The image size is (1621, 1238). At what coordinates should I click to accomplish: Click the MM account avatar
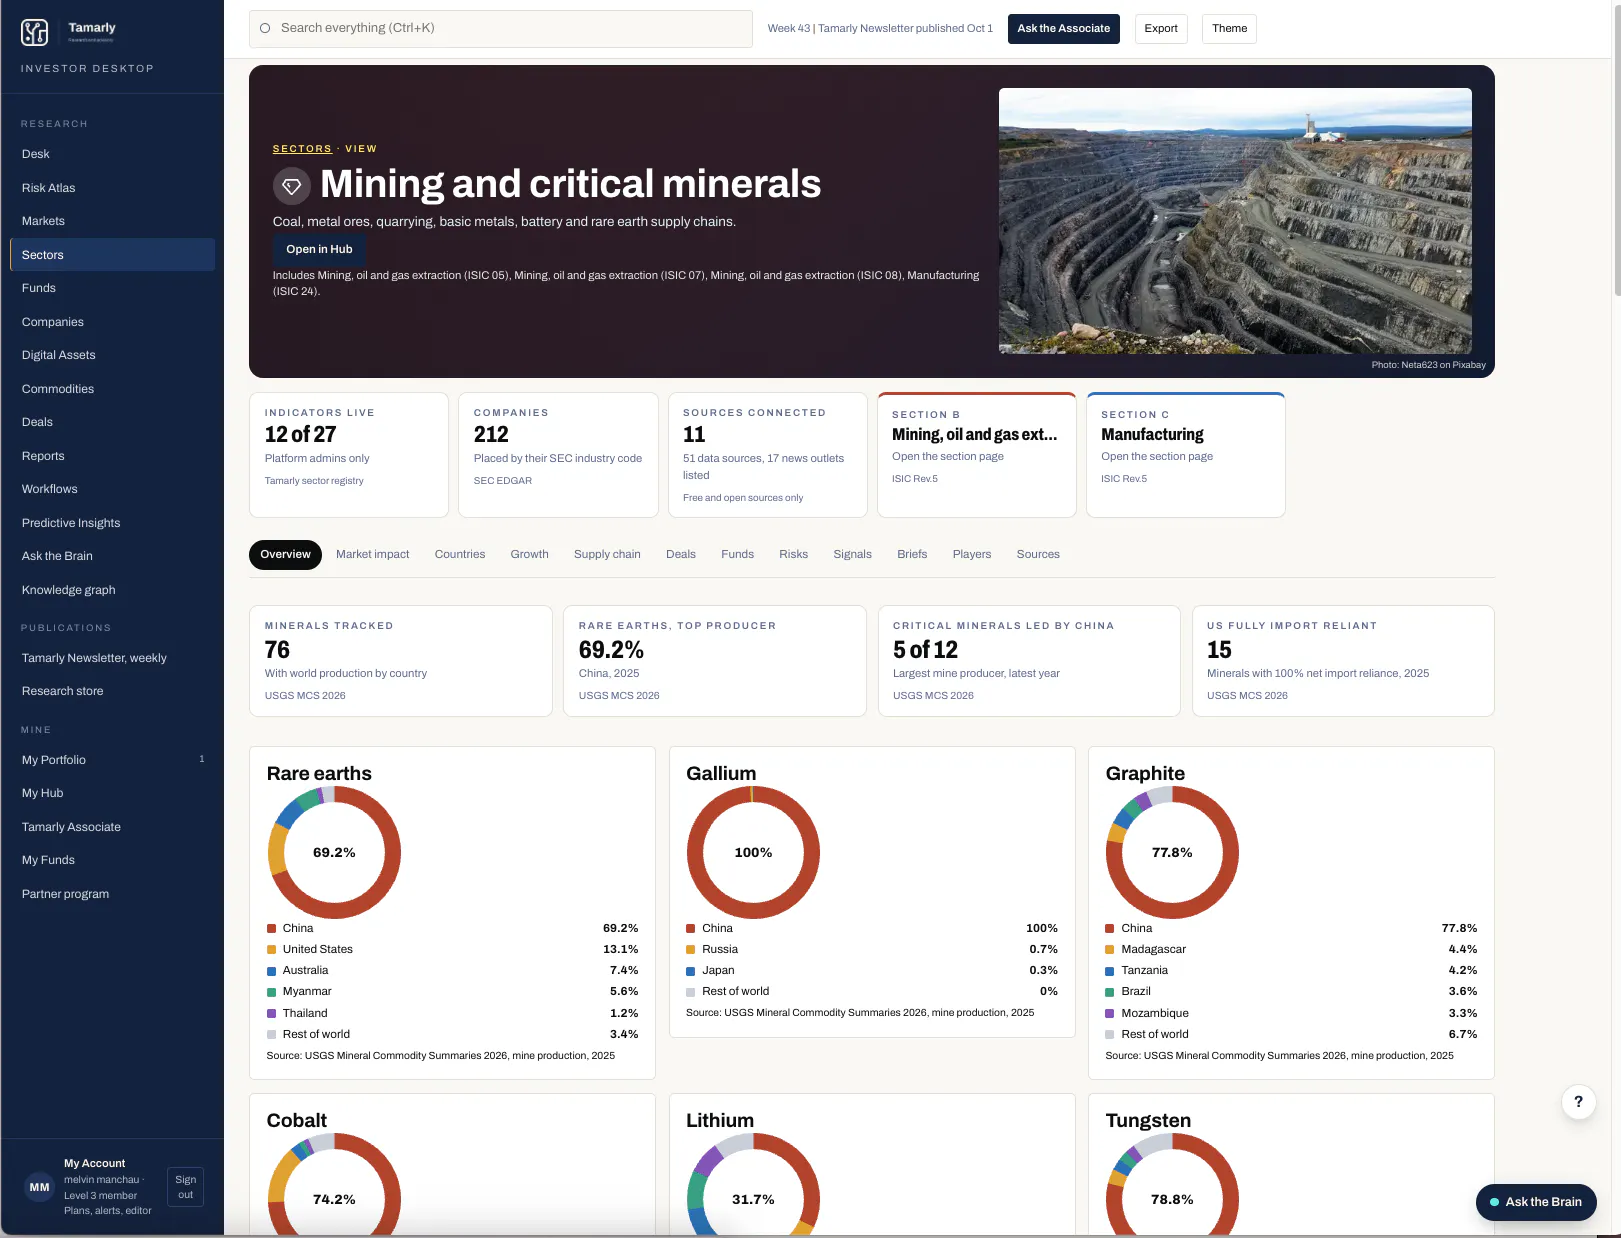39,1187
